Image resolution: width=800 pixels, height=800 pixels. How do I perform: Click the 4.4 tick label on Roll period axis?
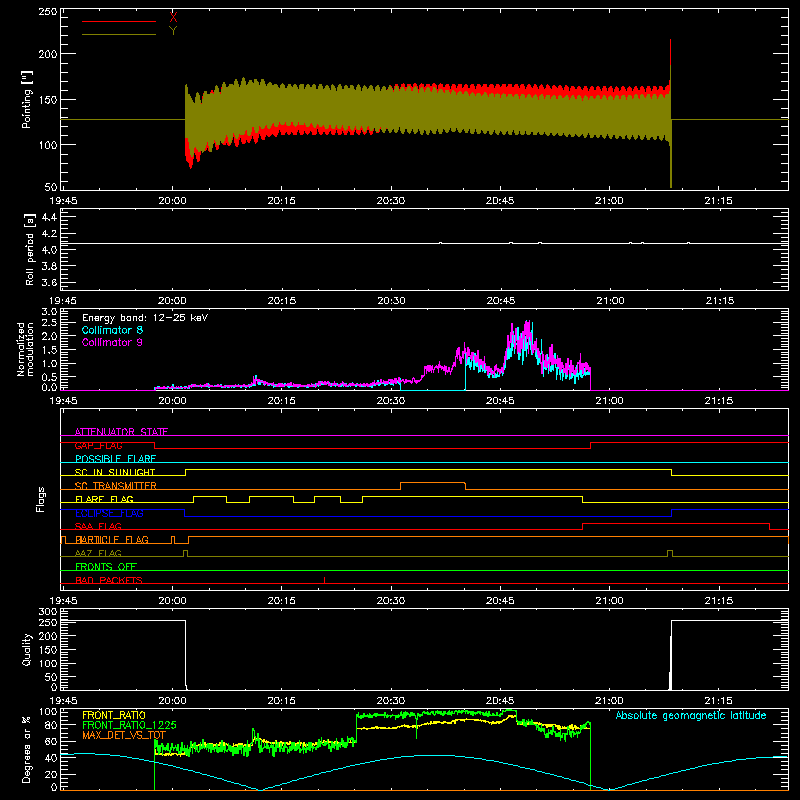49,217
